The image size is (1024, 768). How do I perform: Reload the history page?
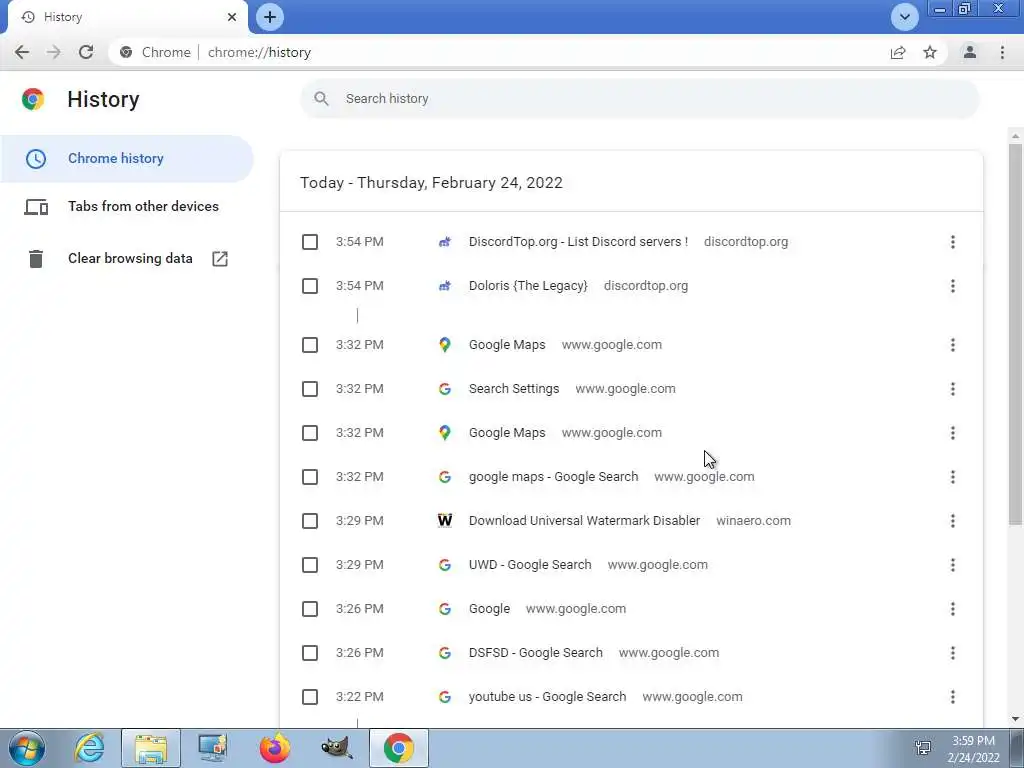coord(86,52)
